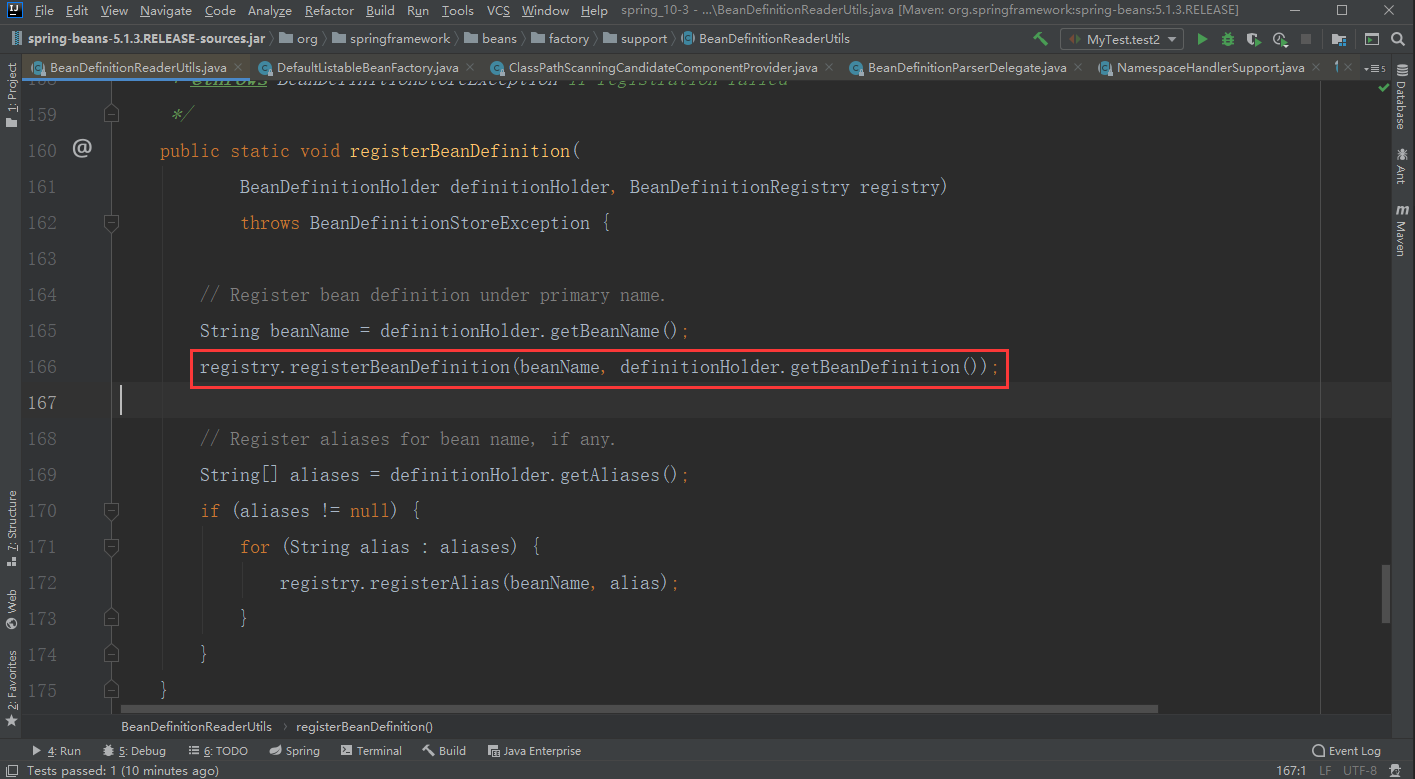This screenshot has height=779, width=1415.
Task: Open the MyTest.test2 run configuration dropdown
Action: tap(1121, 39)
